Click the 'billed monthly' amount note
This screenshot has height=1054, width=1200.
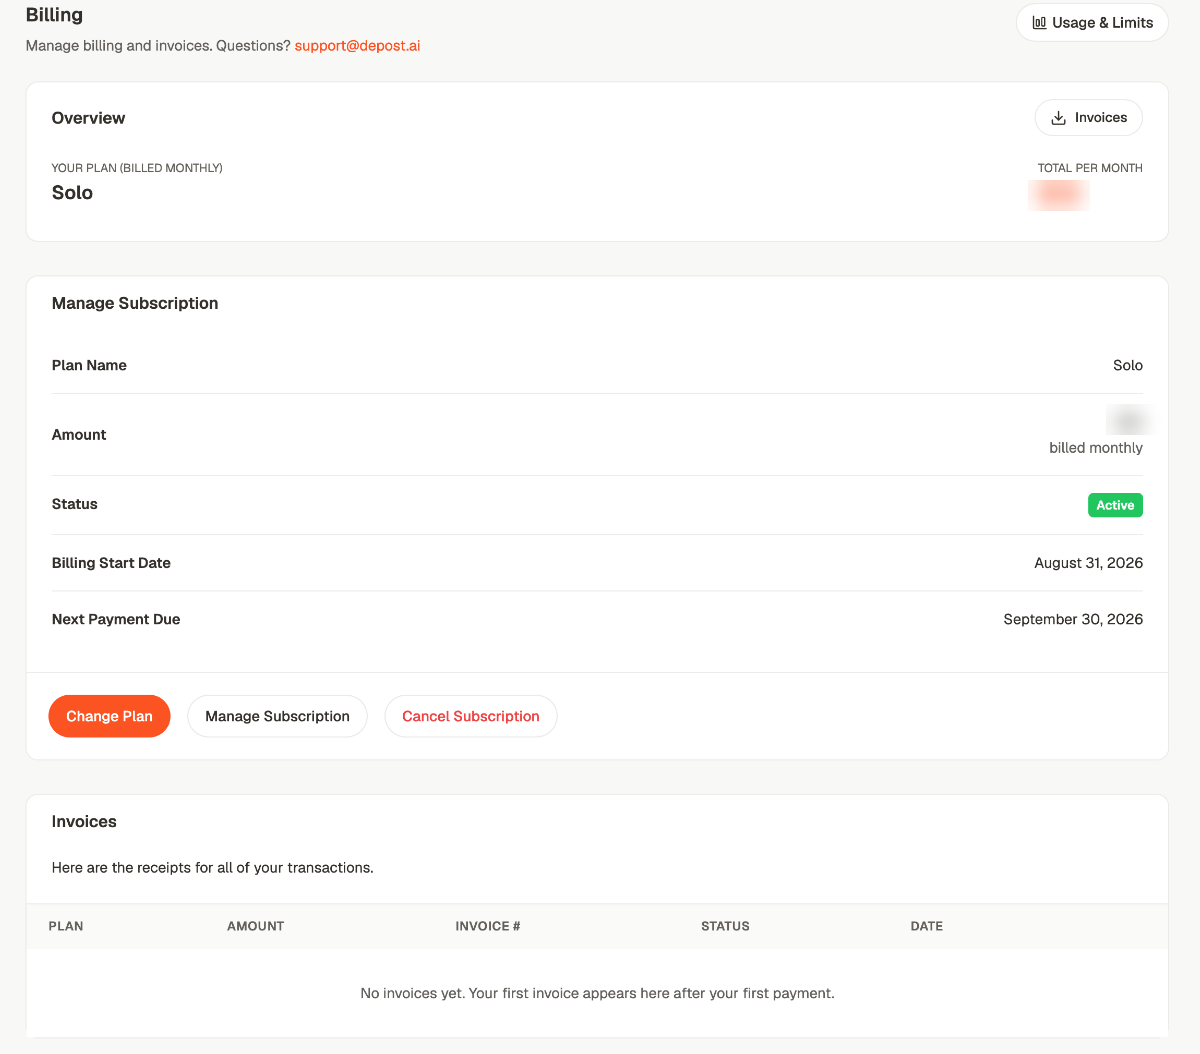click(1096, 448)
